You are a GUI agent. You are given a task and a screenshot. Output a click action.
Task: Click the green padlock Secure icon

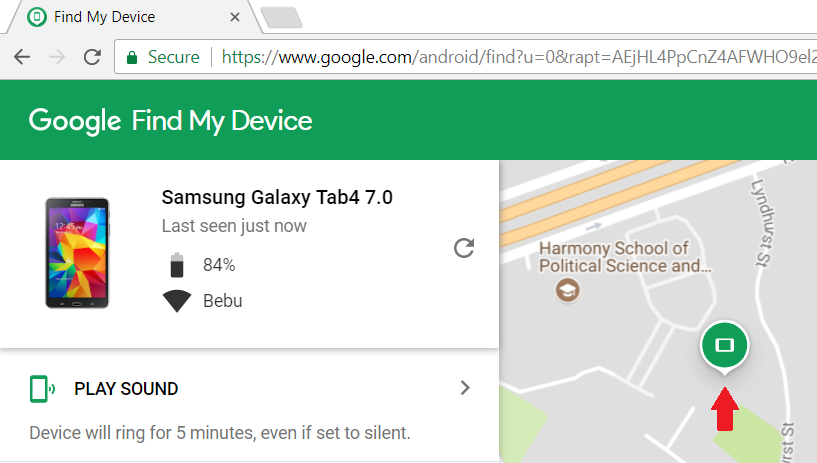tap(132, 57)
